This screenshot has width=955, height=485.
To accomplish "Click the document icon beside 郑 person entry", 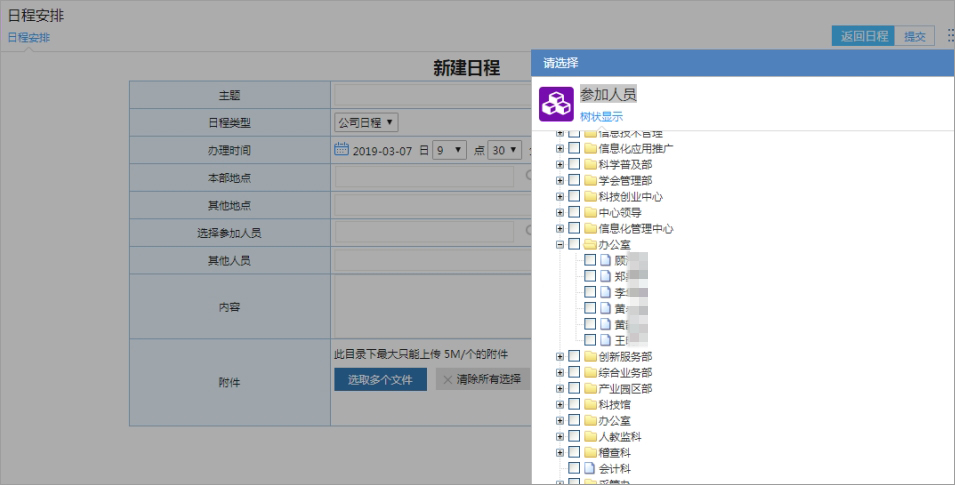I will coord(605,276).
